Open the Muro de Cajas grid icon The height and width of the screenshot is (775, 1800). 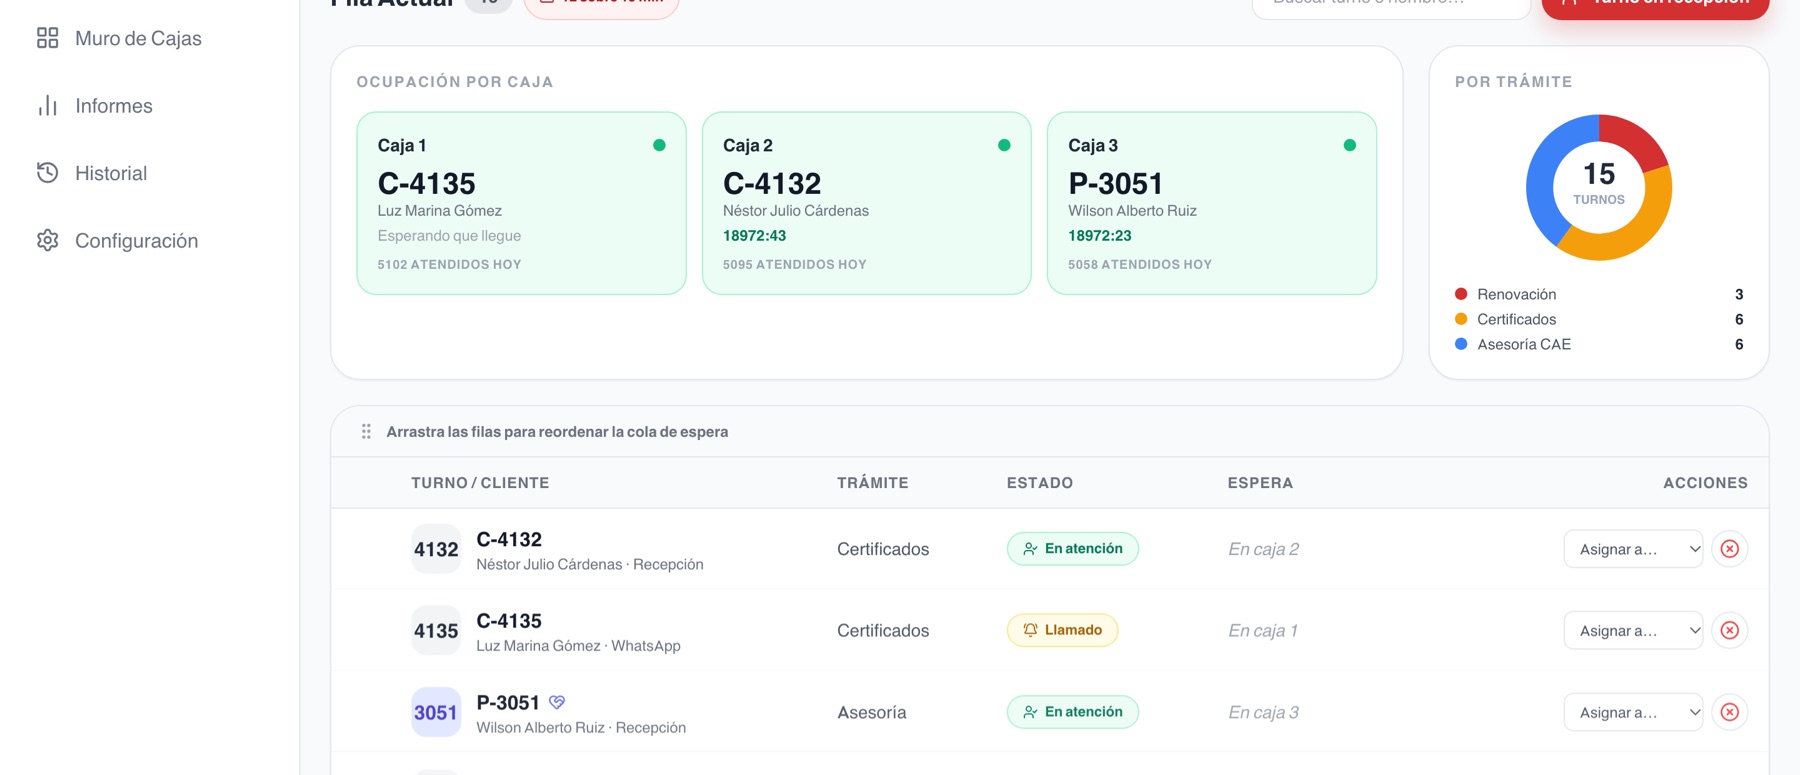pyautogui.click(x=47, y=38)
